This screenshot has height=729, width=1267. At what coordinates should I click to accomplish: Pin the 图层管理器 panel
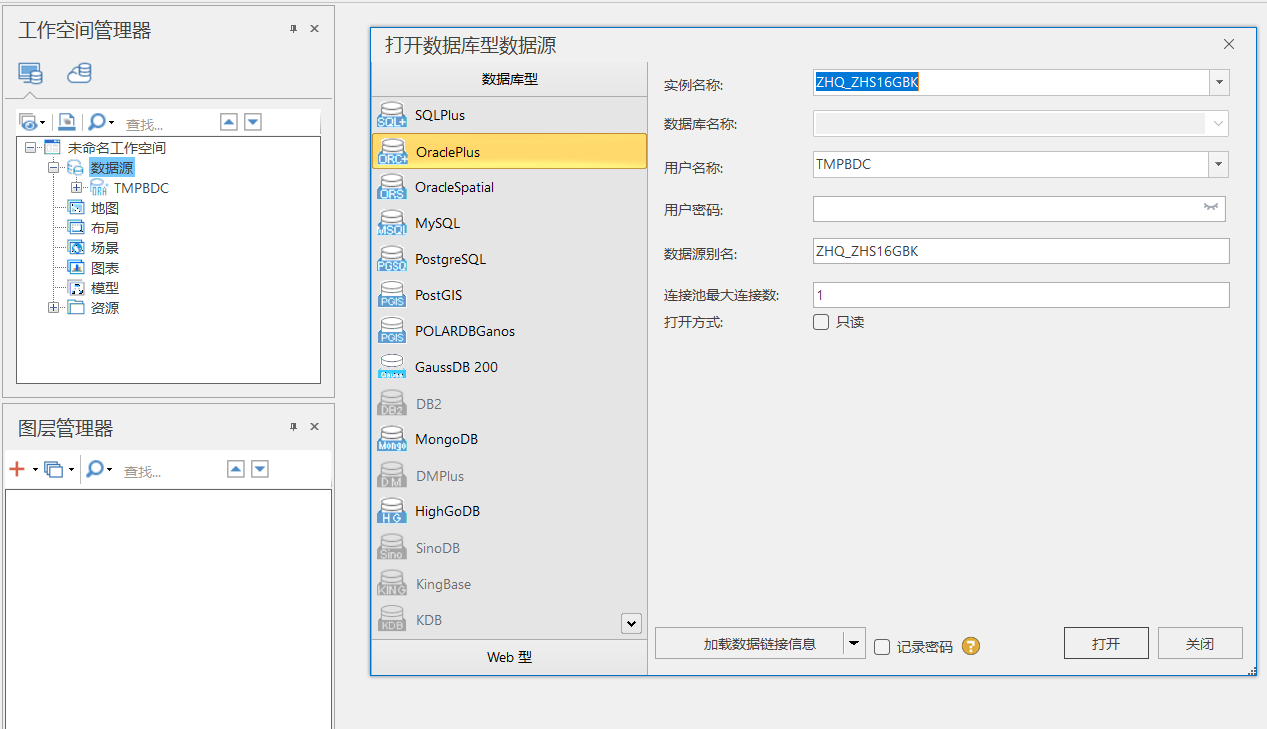(293, 427)
